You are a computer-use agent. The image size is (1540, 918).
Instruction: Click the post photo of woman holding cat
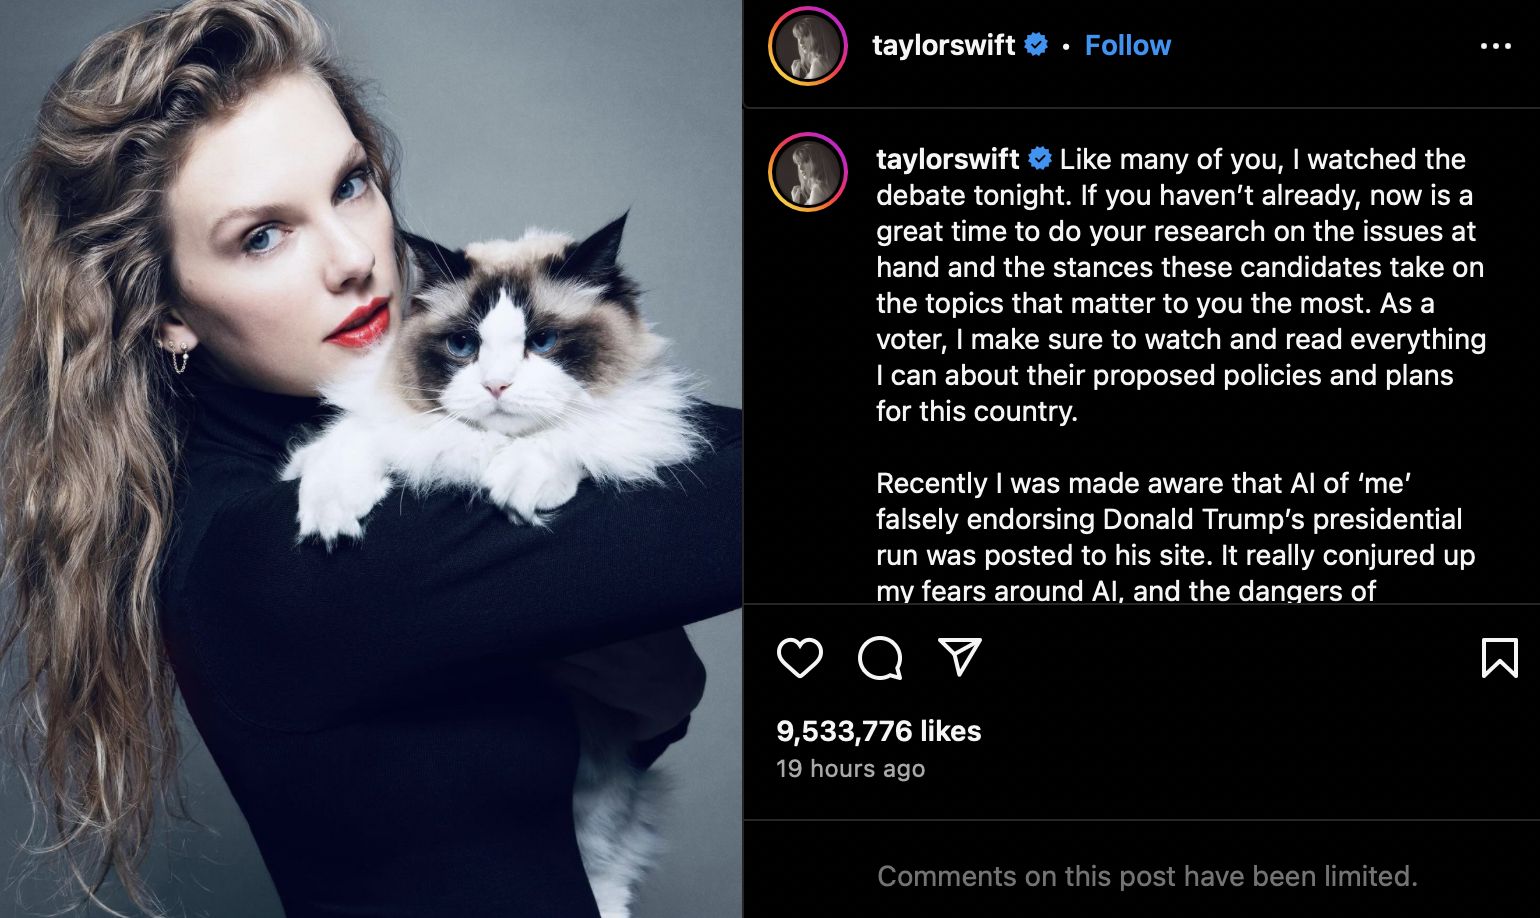tap(371, 459)
